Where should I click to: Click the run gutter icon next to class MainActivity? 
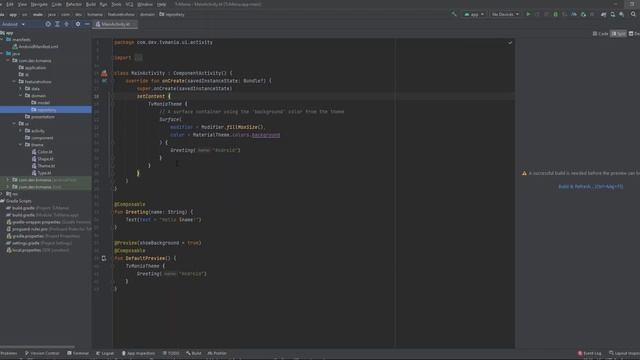pos(104,73)
